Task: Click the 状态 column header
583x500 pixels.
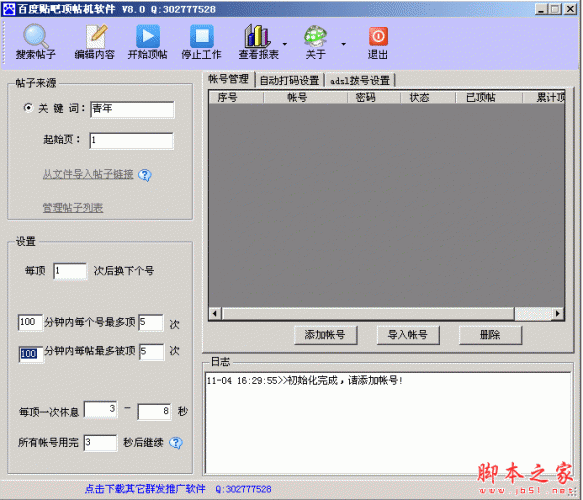Action: 428,97
